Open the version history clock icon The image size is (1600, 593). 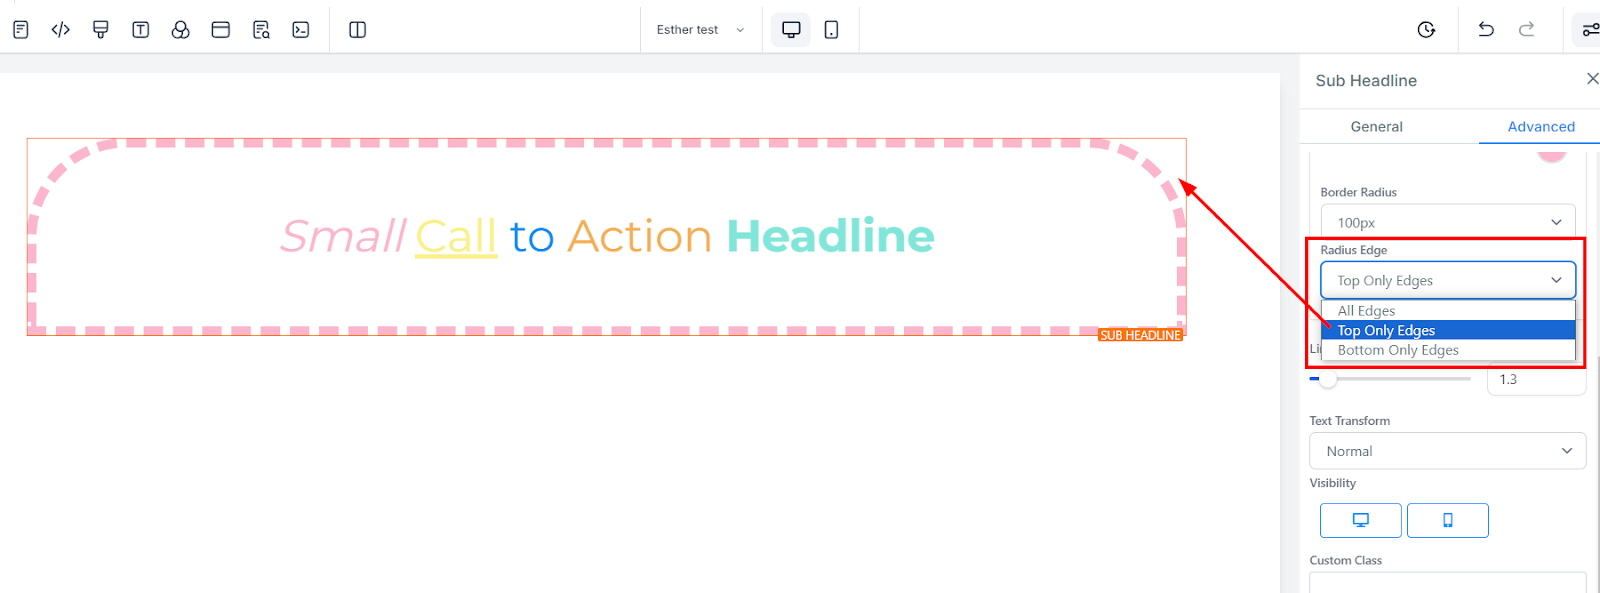tap(1427, 30)
